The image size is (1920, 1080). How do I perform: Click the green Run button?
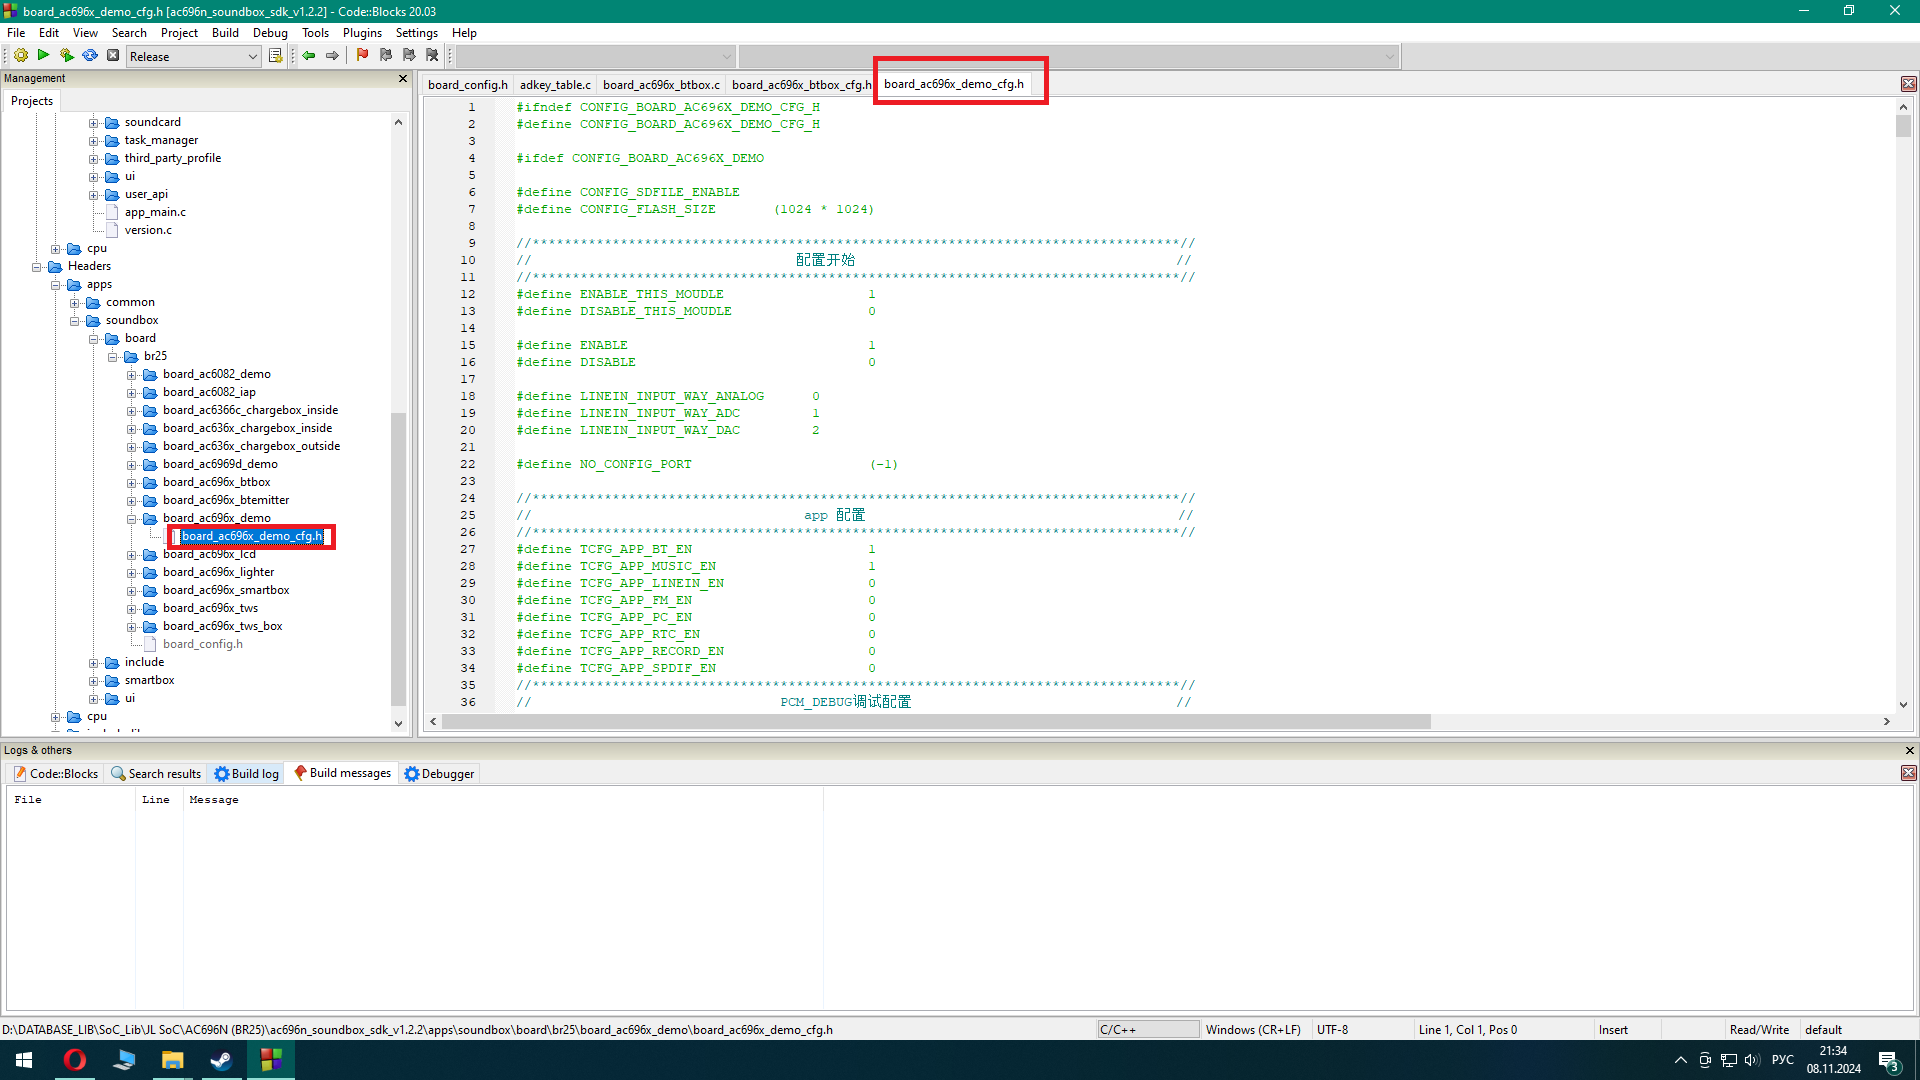pyautogui.click(x=43, y=56)
